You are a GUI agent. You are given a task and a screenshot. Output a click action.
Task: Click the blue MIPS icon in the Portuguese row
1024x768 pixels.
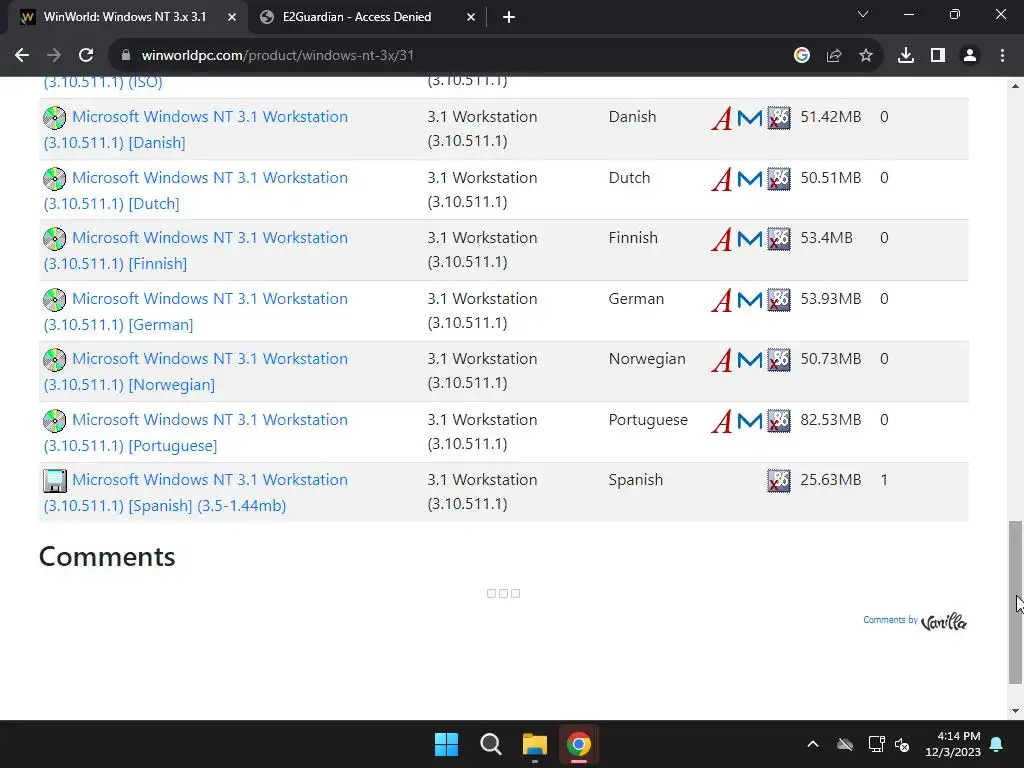750,421
